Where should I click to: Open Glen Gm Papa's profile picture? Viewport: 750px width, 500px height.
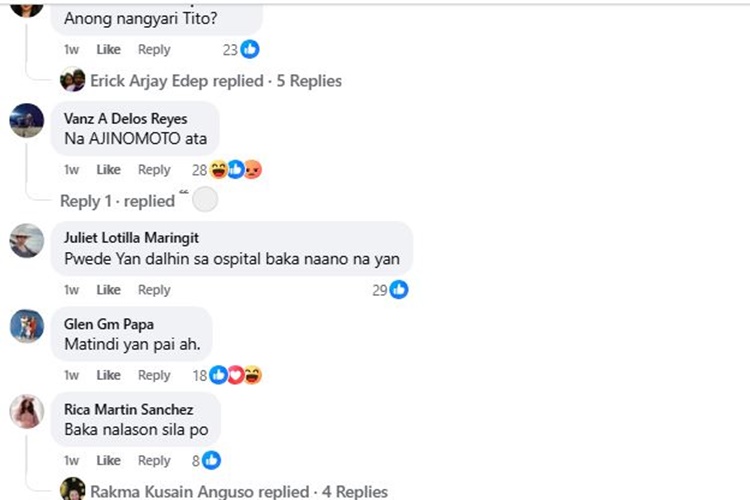click(x=27, y=325)
